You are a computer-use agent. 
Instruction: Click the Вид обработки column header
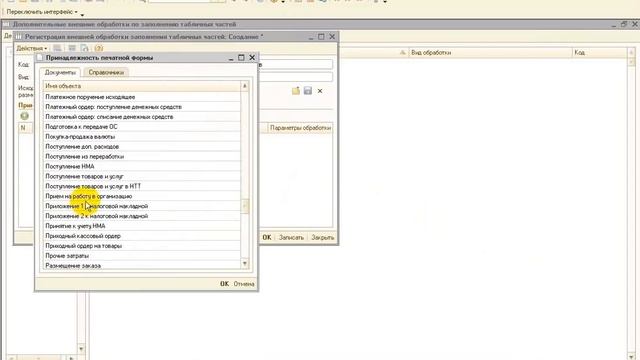tap(491, 52)
